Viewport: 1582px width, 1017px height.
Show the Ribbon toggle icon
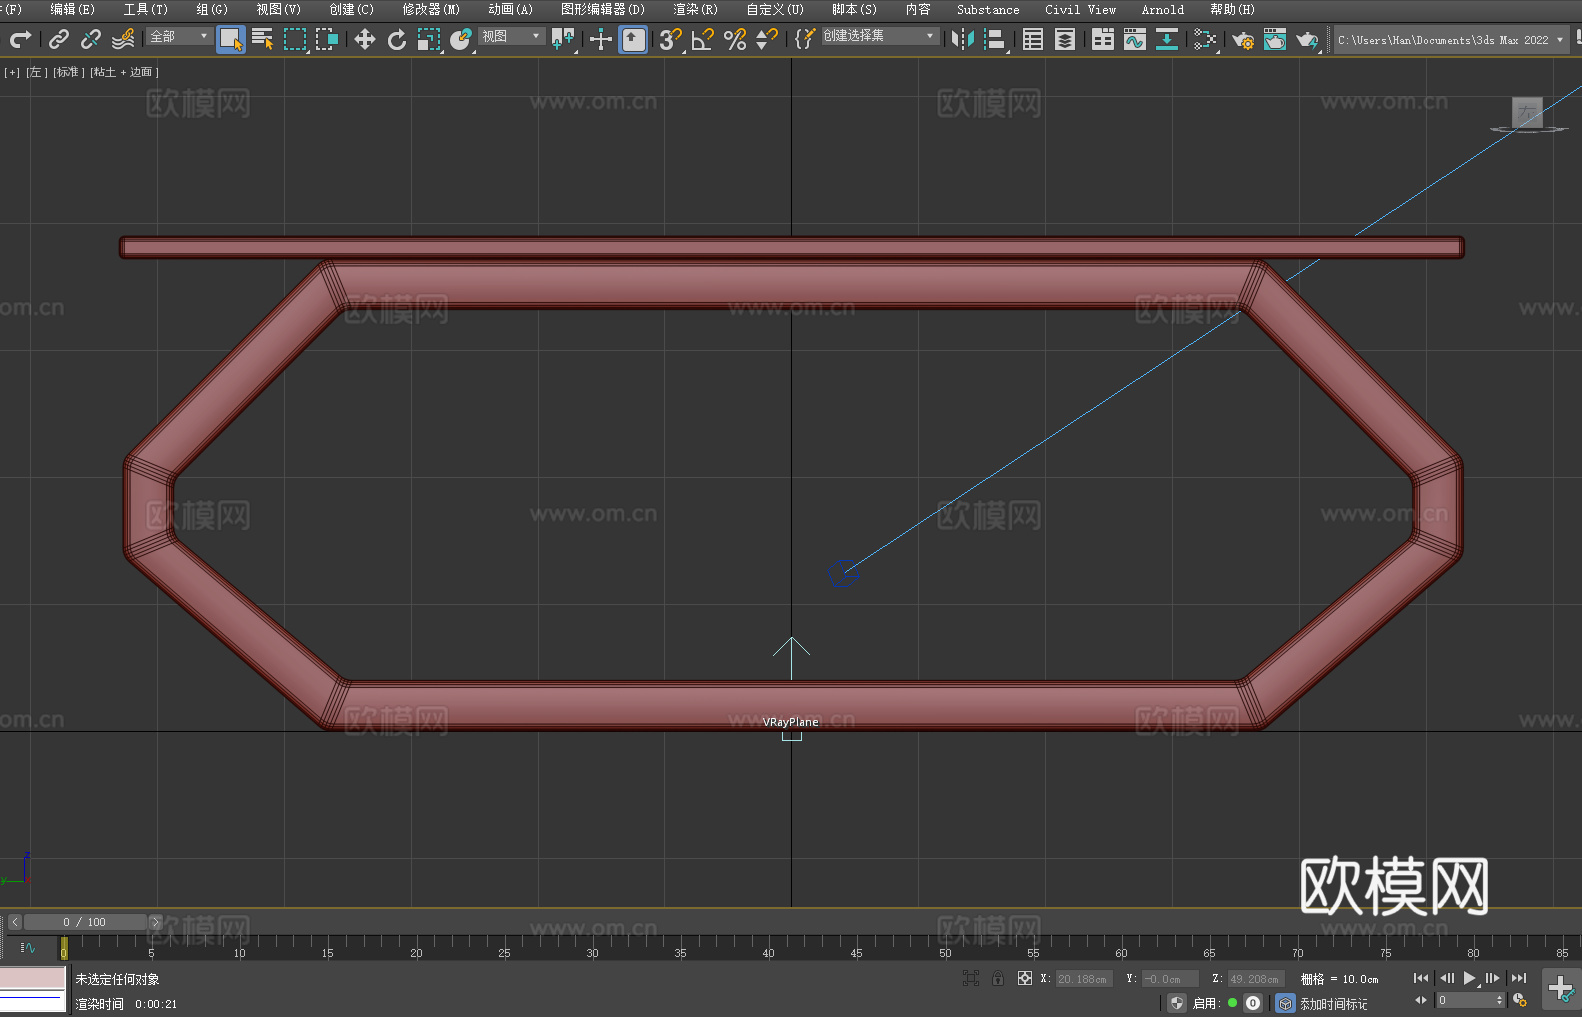click(x=1103, y=39)
